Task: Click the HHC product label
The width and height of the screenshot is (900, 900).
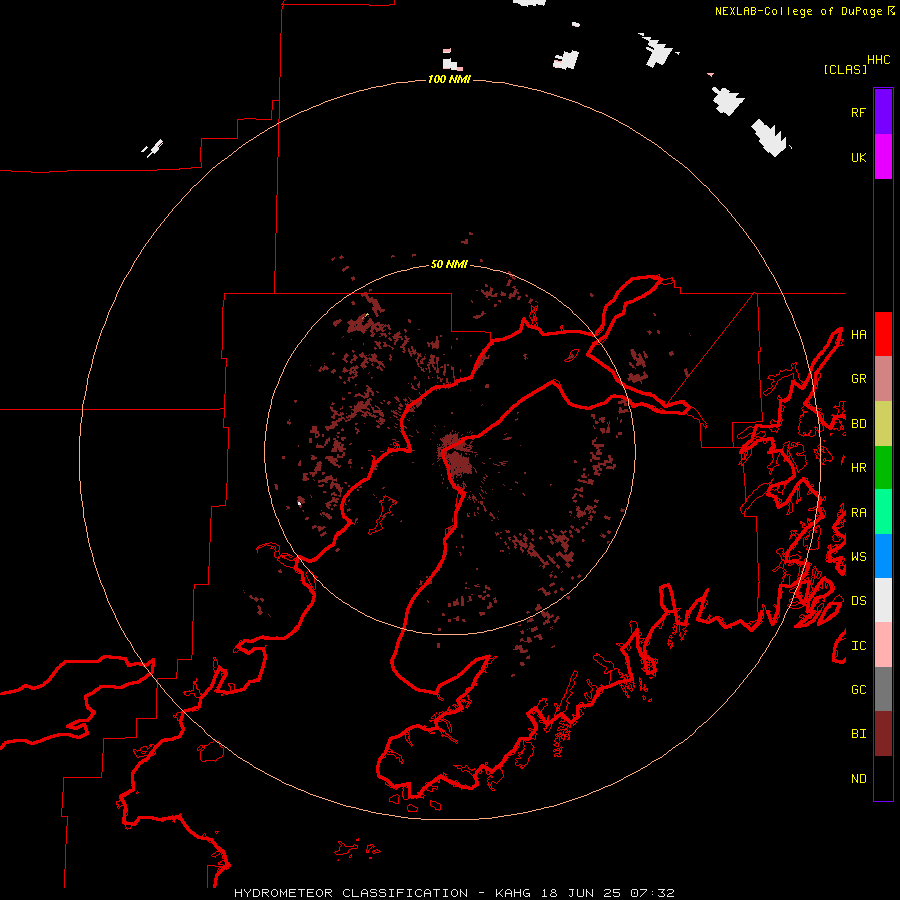Action: 879,60
